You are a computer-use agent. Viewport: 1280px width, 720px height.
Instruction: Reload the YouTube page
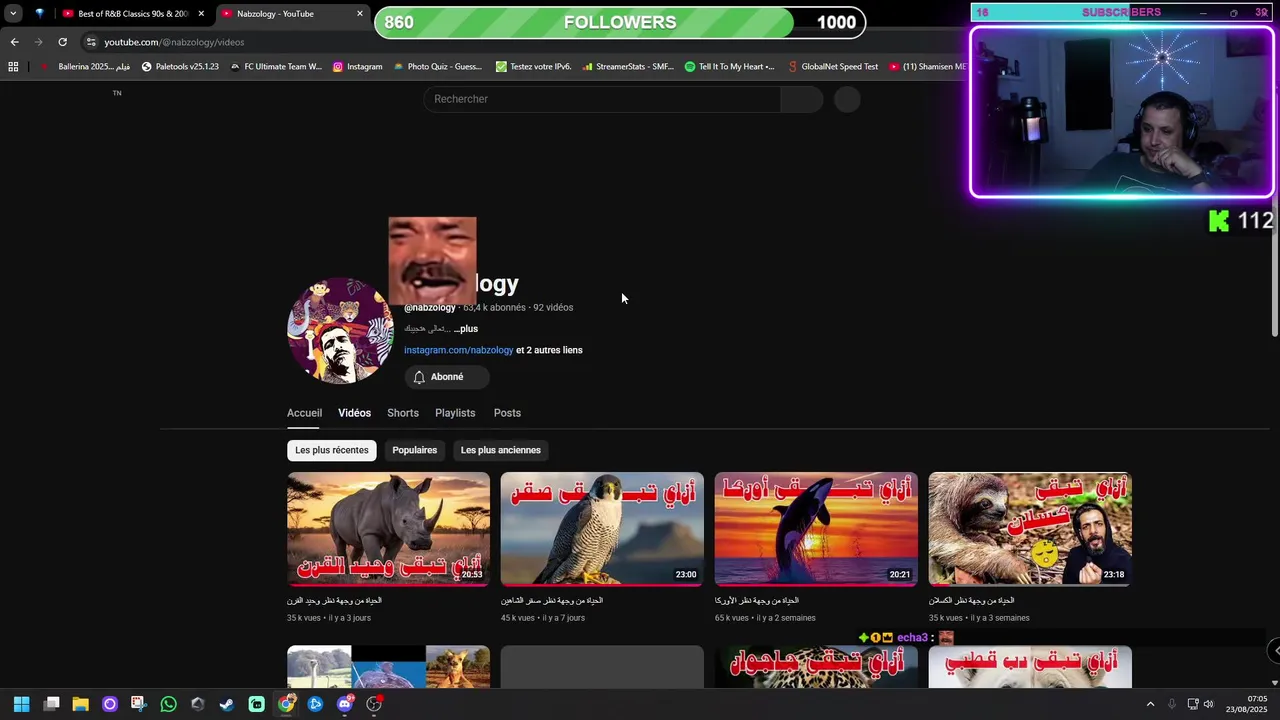point(62,42)
